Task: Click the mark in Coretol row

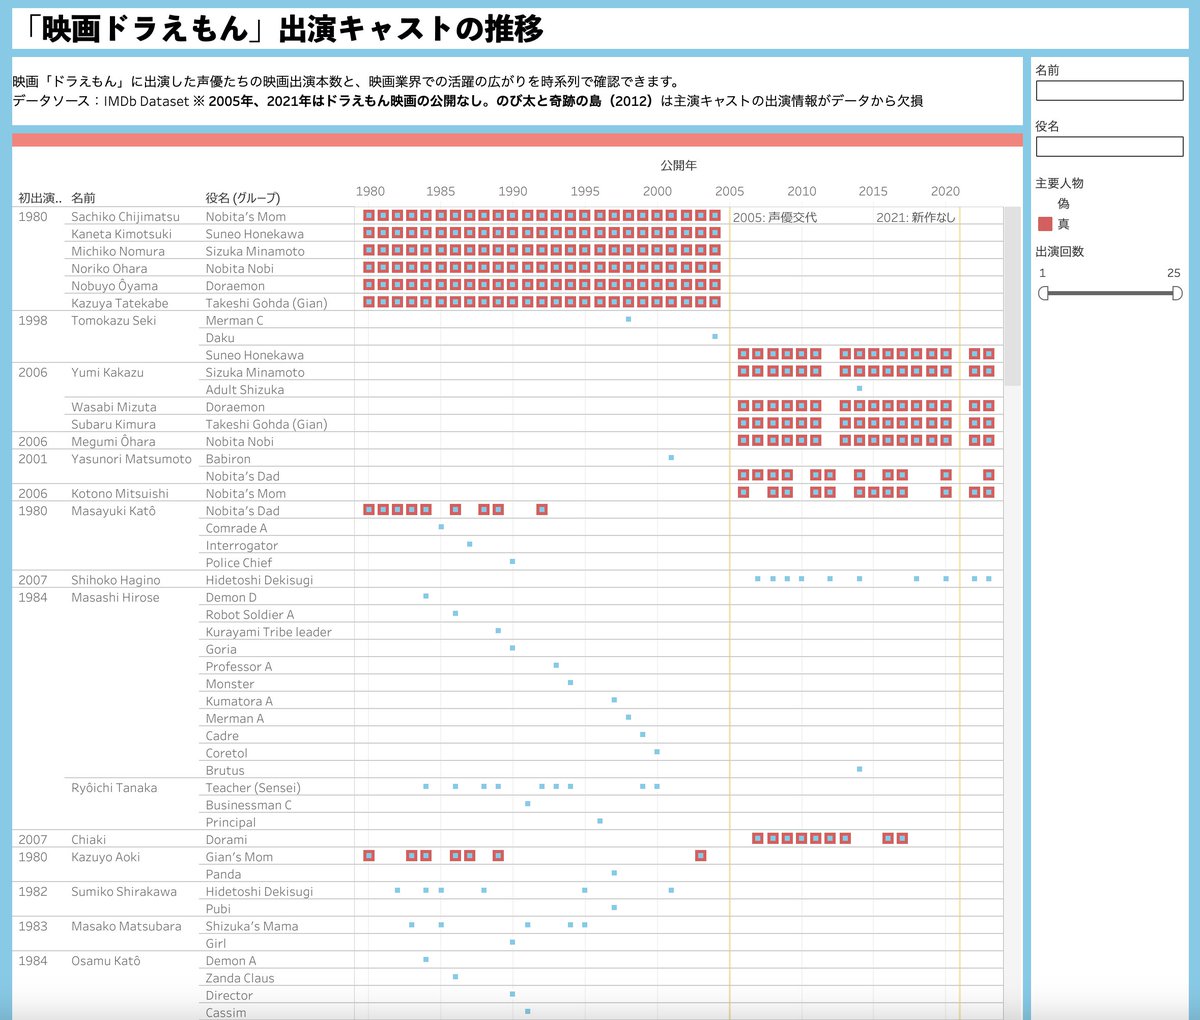Action: pyautogui.click(x=657, y=752)
